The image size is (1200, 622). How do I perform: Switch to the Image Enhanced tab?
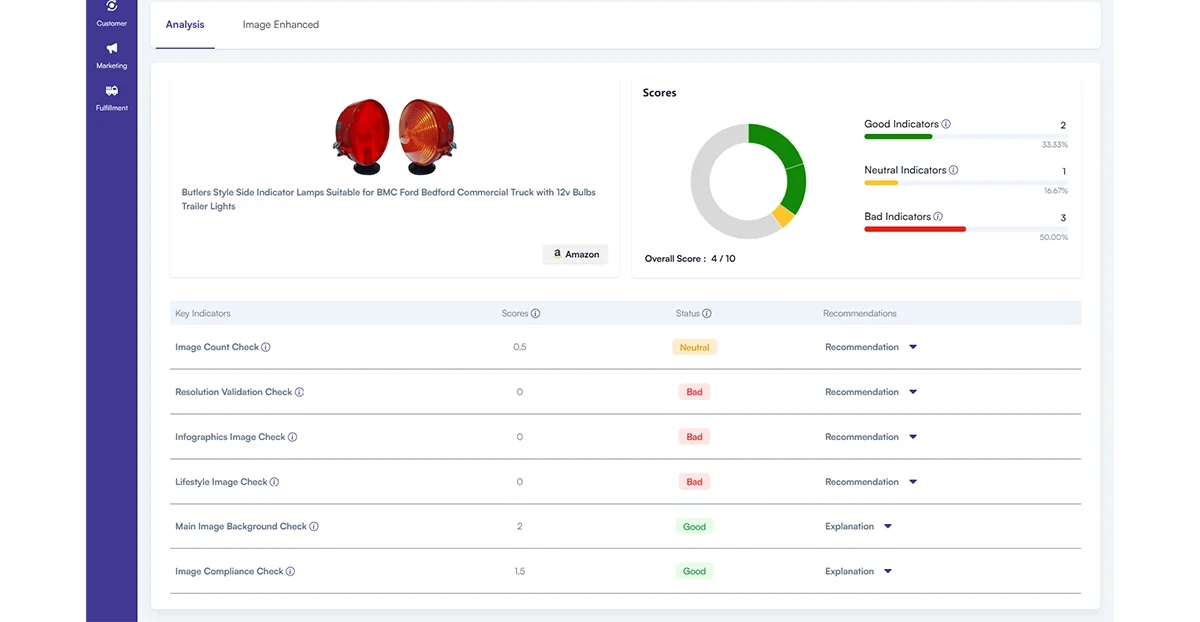point(281,25)
